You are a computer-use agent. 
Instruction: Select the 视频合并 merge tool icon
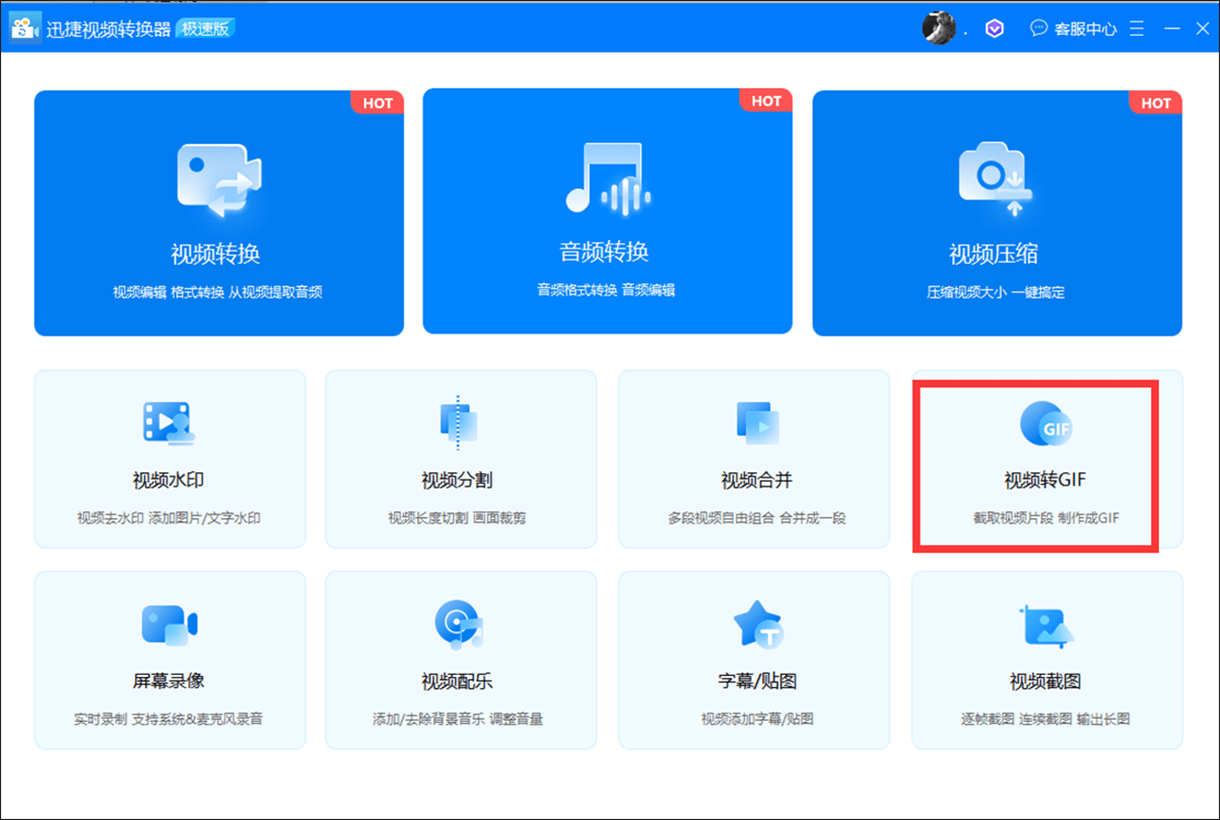757,423
